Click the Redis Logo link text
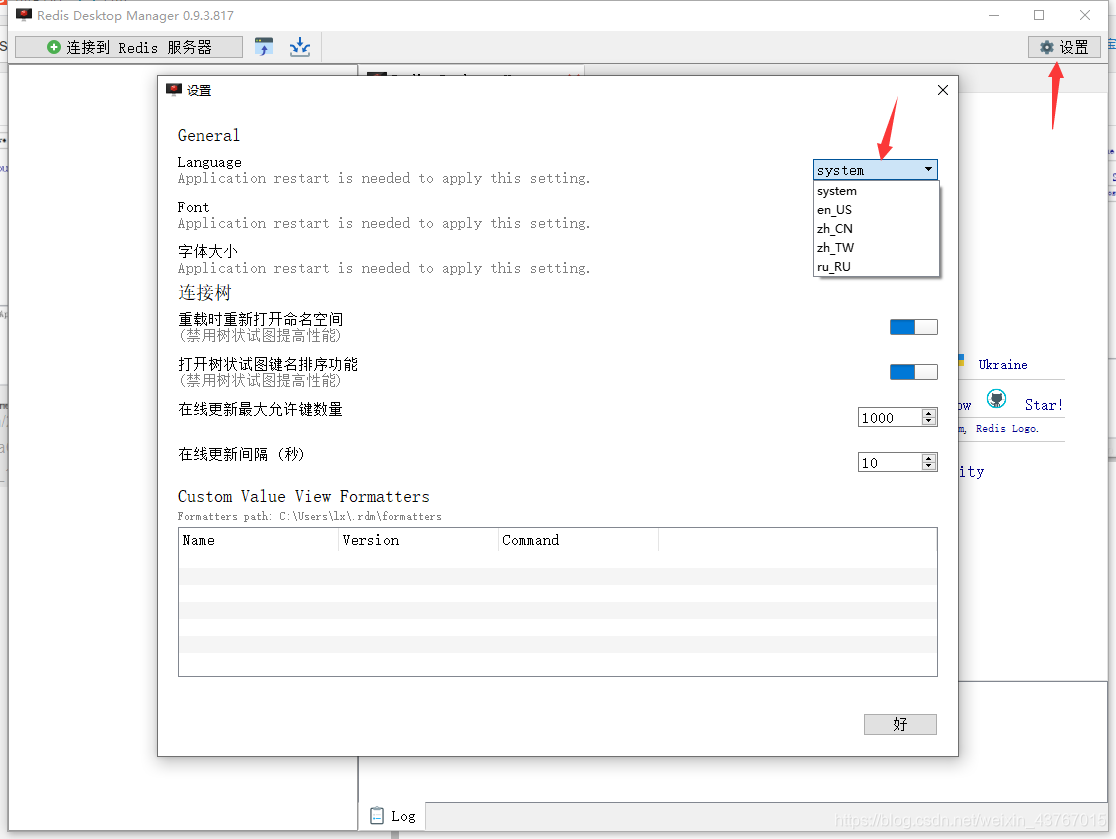The height and width of the screenshot is (839, 1116). click(1006, 428)
